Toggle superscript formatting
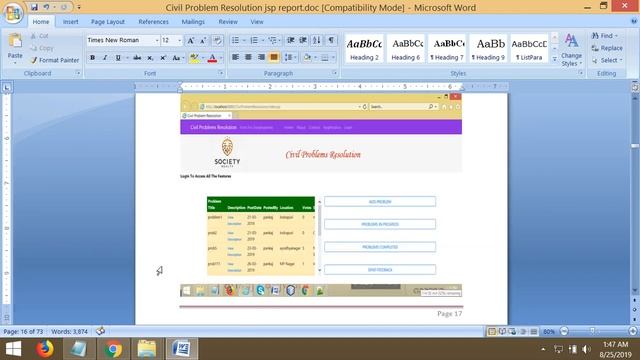Screen dimensions: 640x360 [163, 58]
